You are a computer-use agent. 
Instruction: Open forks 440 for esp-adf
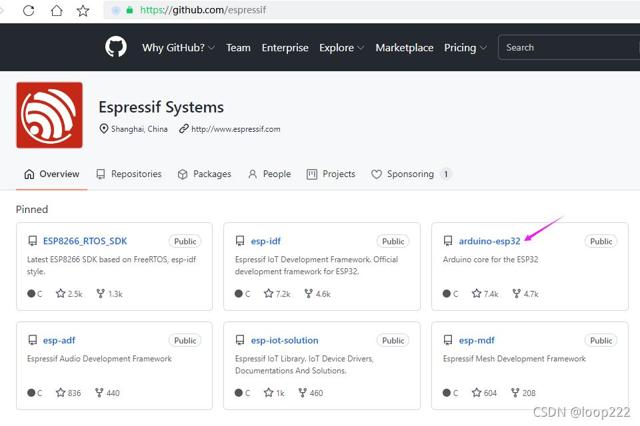coord(107,393)
